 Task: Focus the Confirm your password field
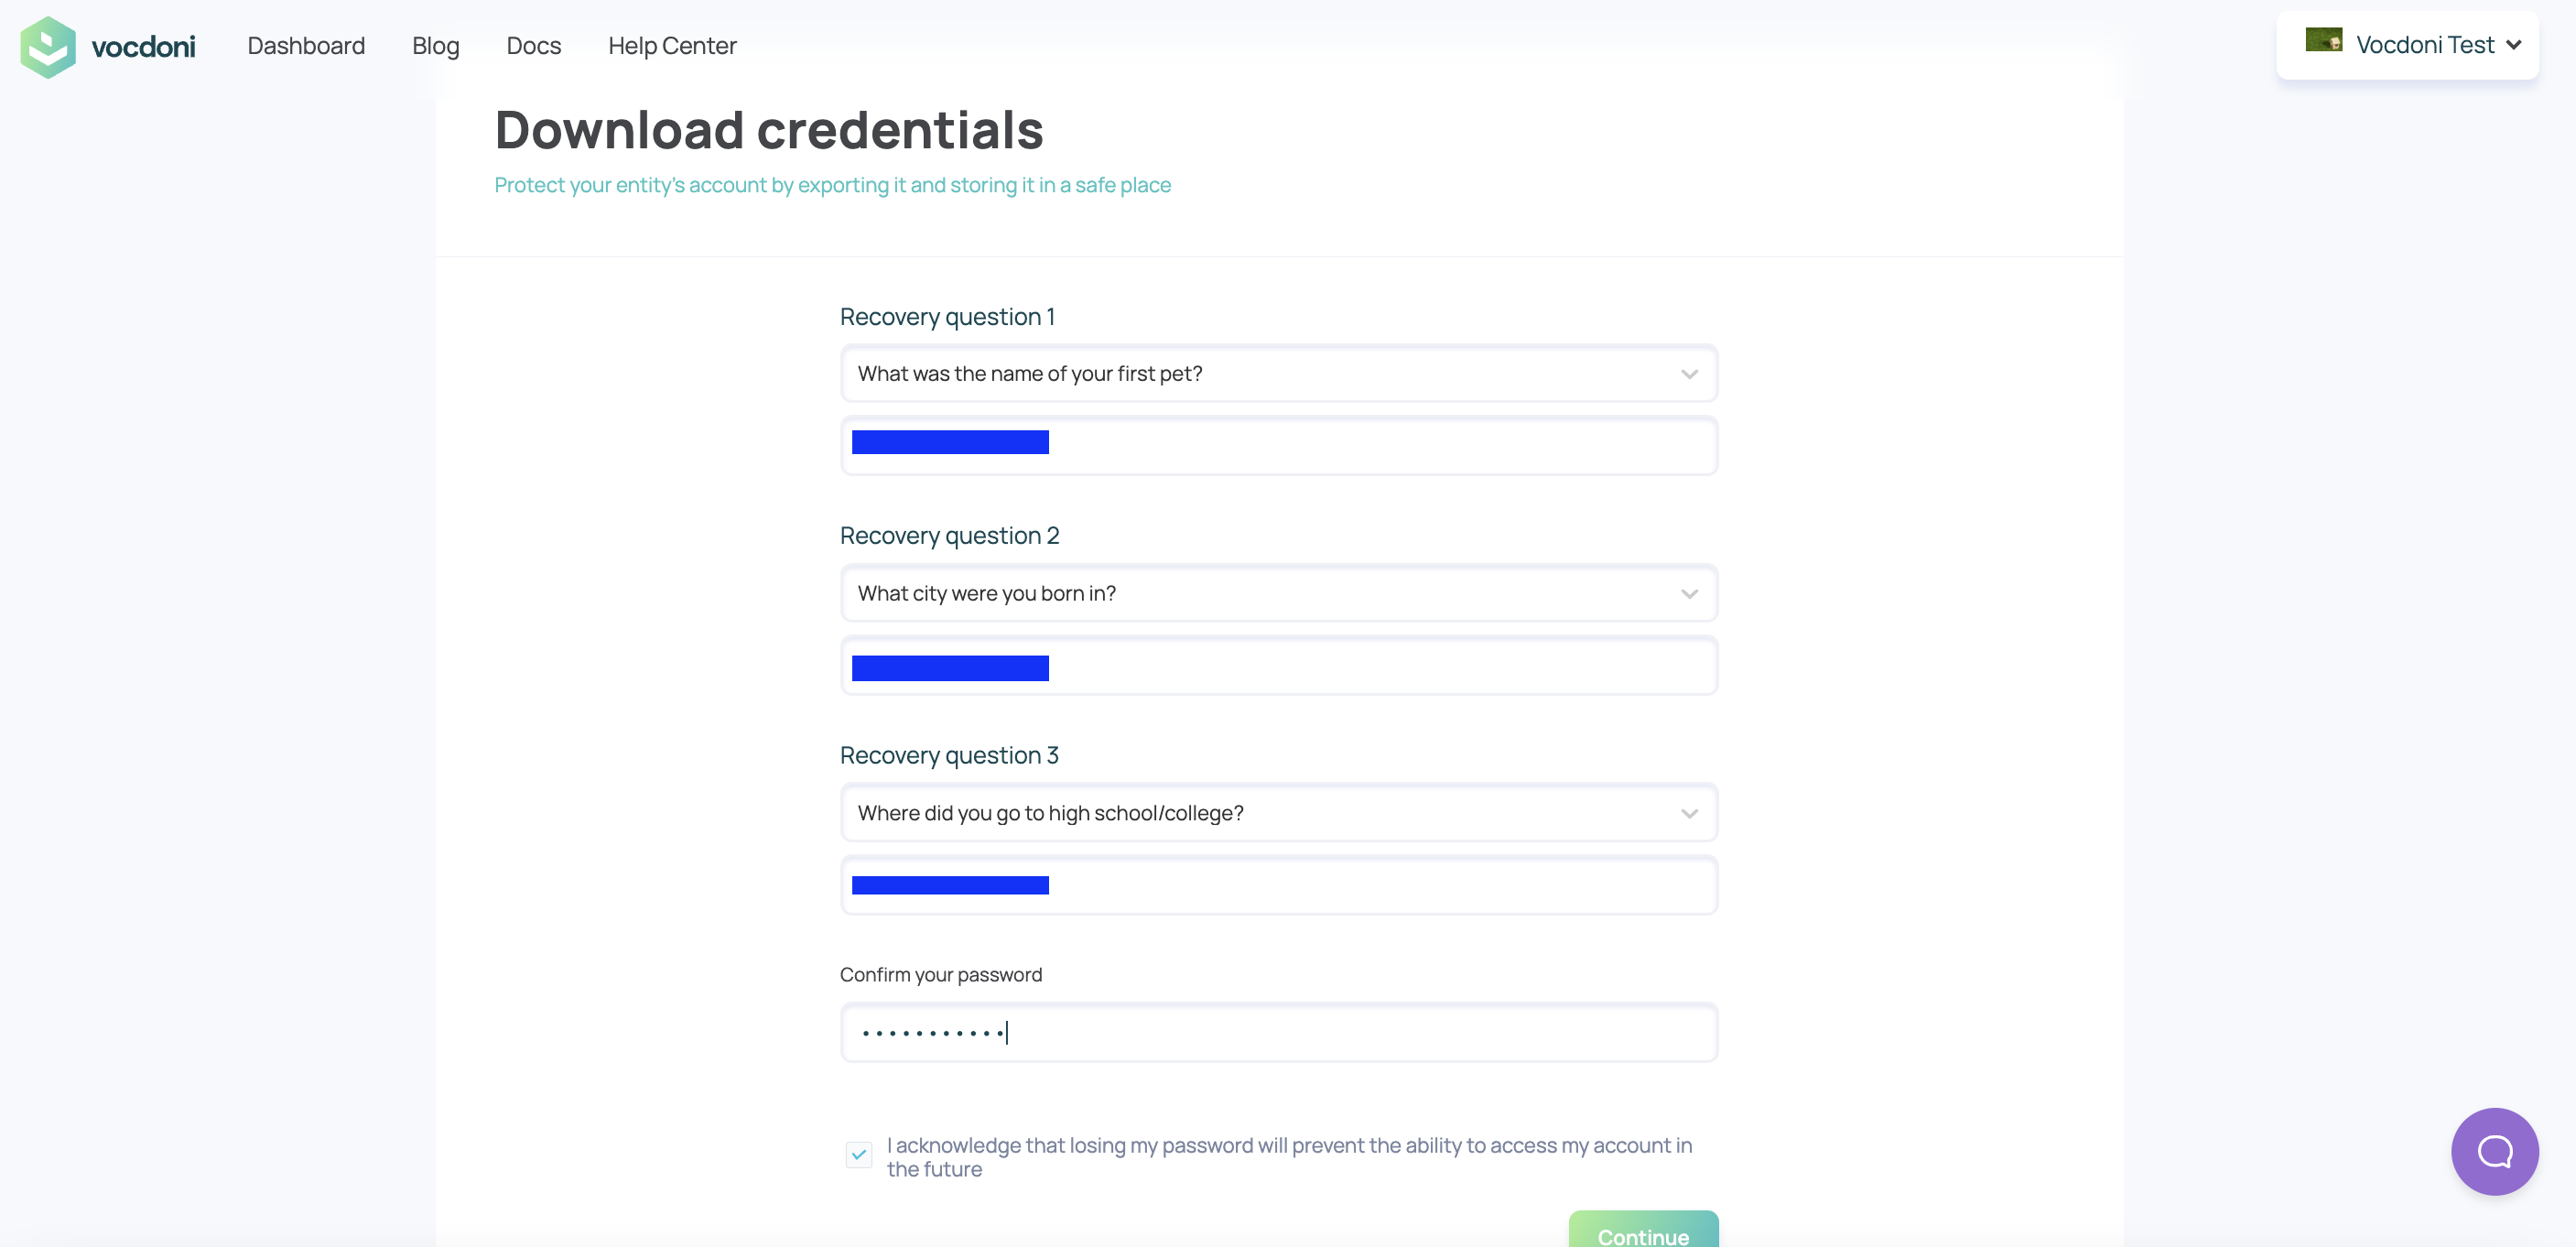click(x=1278, y=1033)
